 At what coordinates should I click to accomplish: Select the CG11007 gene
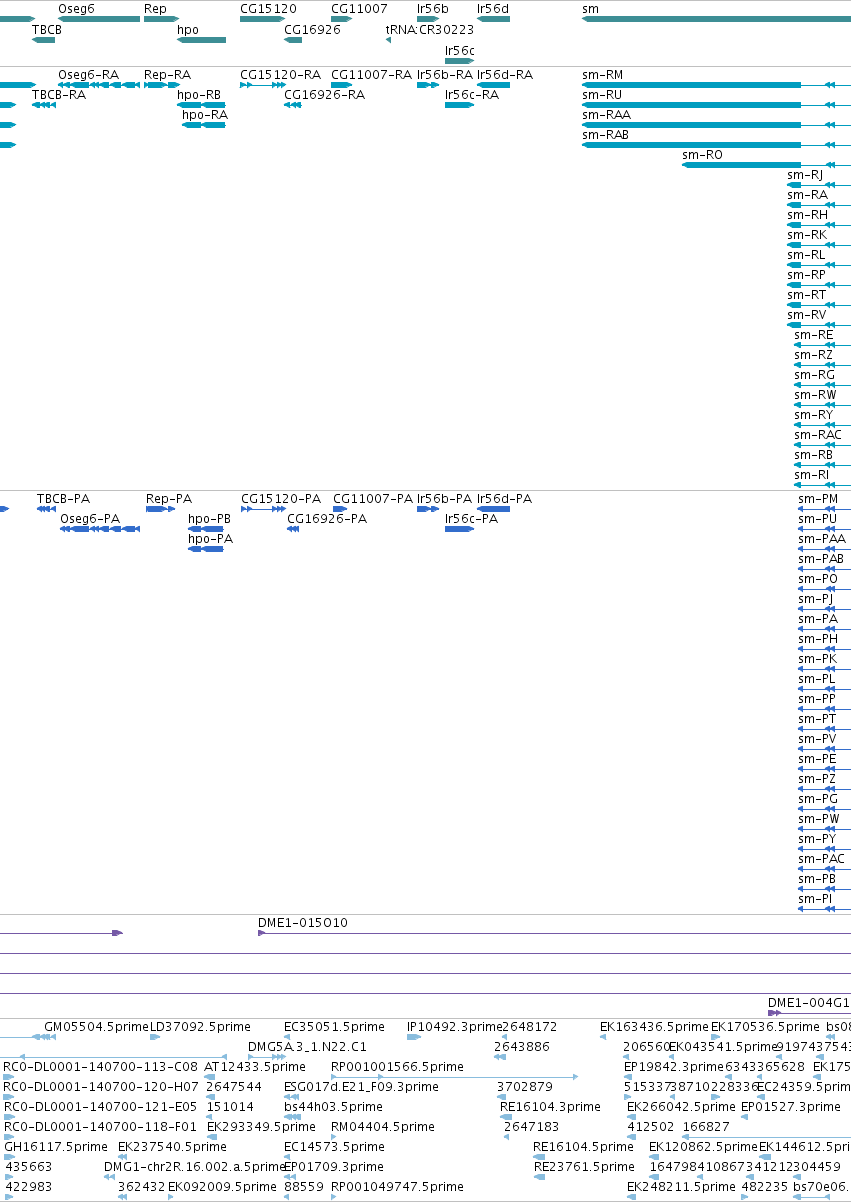point(341,20)
